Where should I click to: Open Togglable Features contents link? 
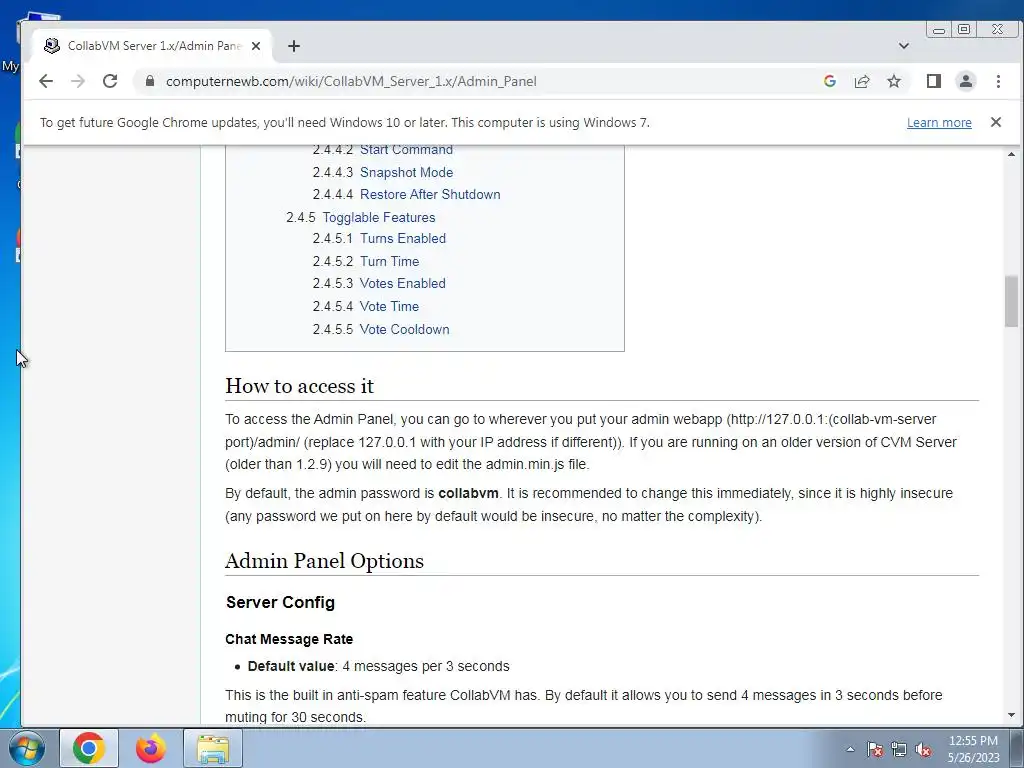379,217
